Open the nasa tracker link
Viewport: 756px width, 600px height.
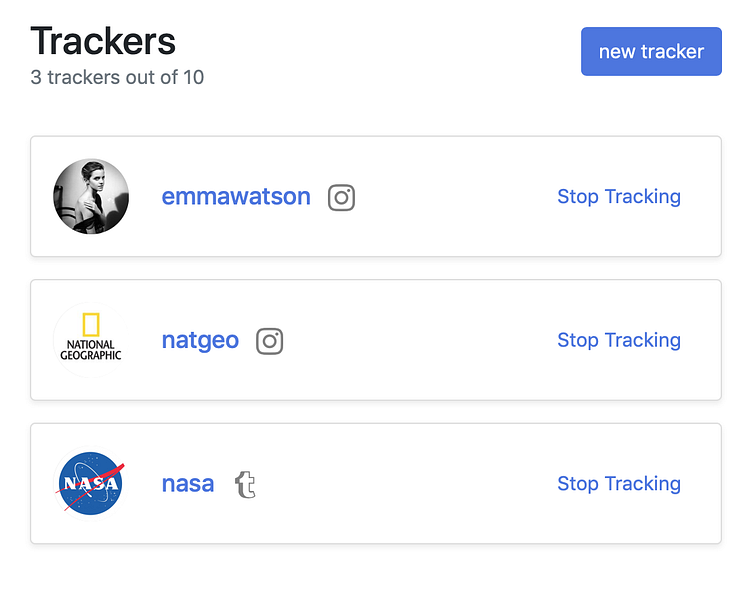(188, 484)
